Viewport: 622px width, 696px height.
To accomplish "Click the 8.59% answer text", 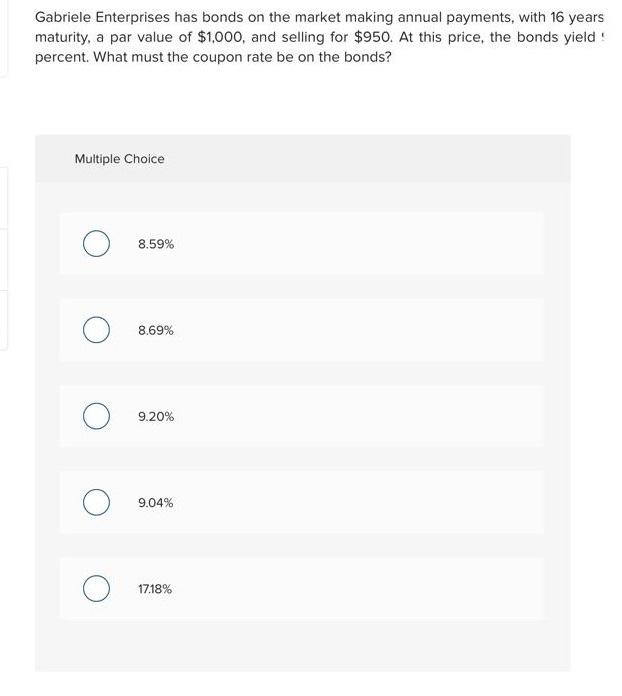I will click(x=156, y=244).
